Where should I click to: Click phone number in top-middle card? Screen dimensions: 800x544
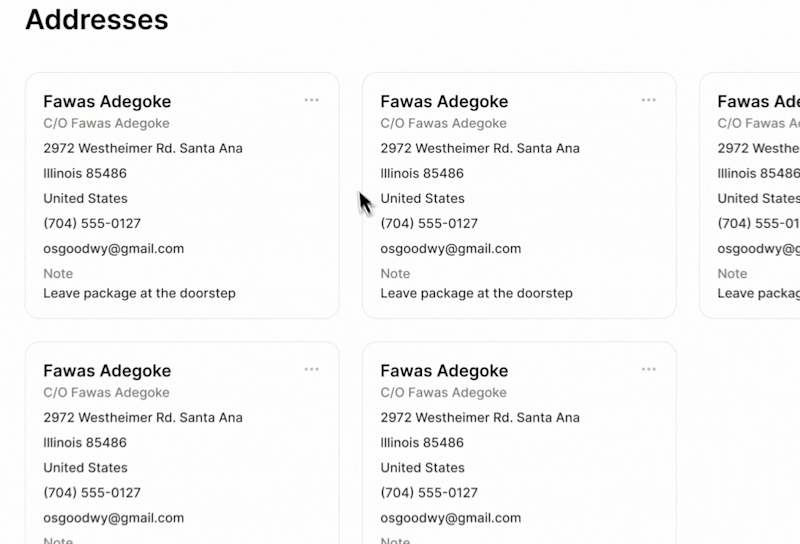tap(429, 224)
